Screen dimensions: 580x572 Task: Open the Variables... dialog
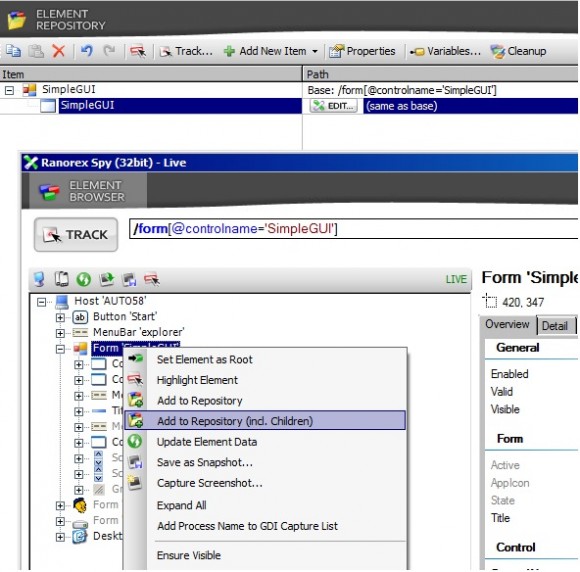coord(445,51)
